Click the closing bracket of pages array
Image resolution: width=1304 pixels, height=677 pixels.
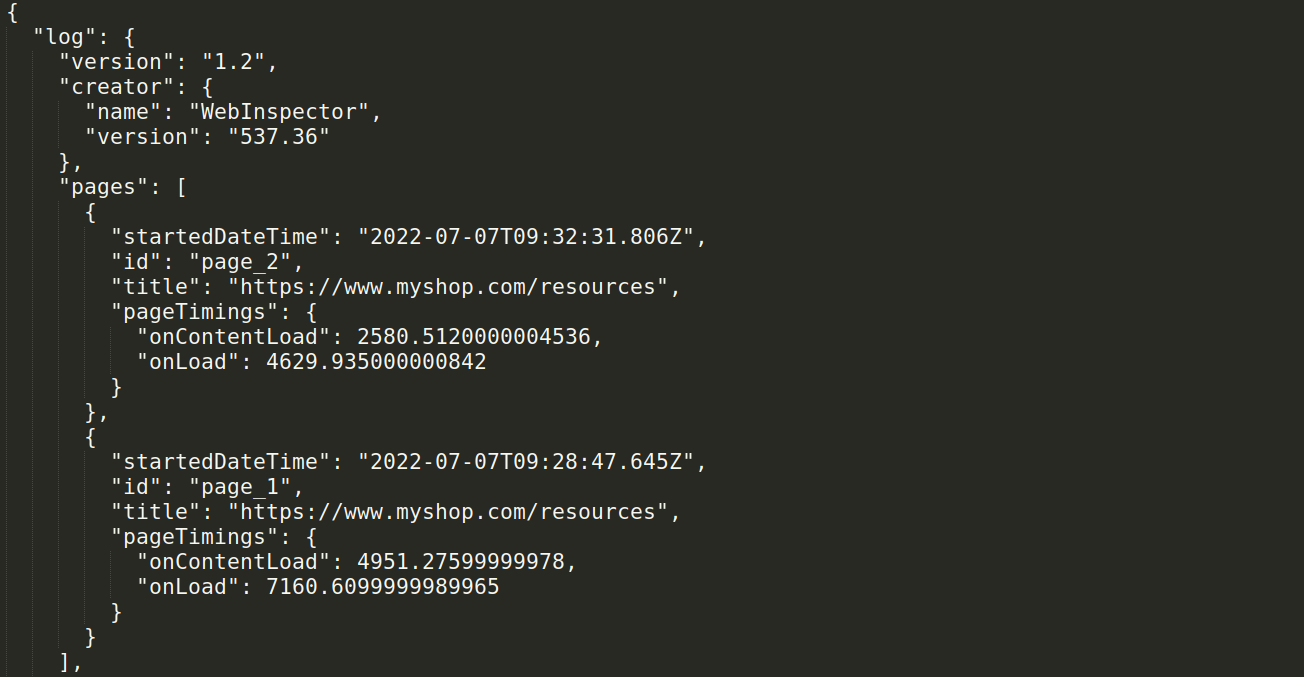(65, 662)
